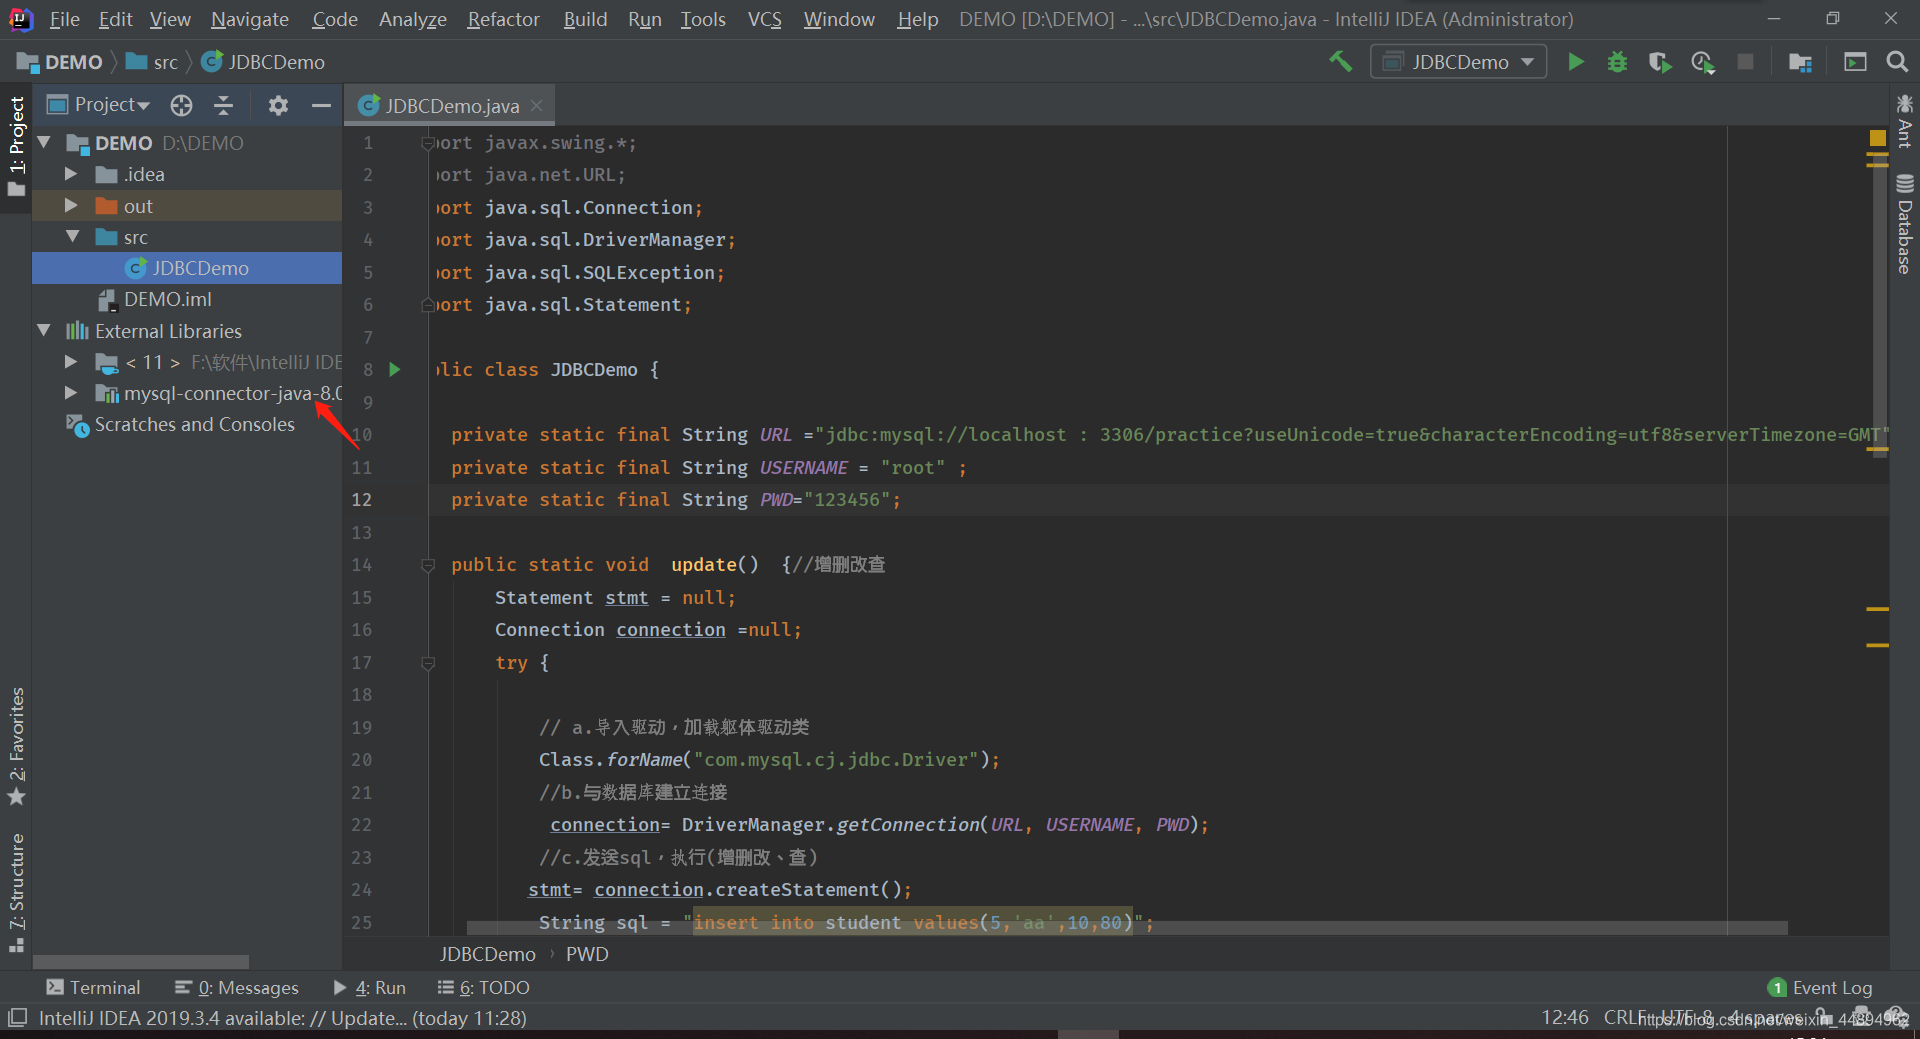
Task: Run with coverage icon
Action: click(1660, 62)
